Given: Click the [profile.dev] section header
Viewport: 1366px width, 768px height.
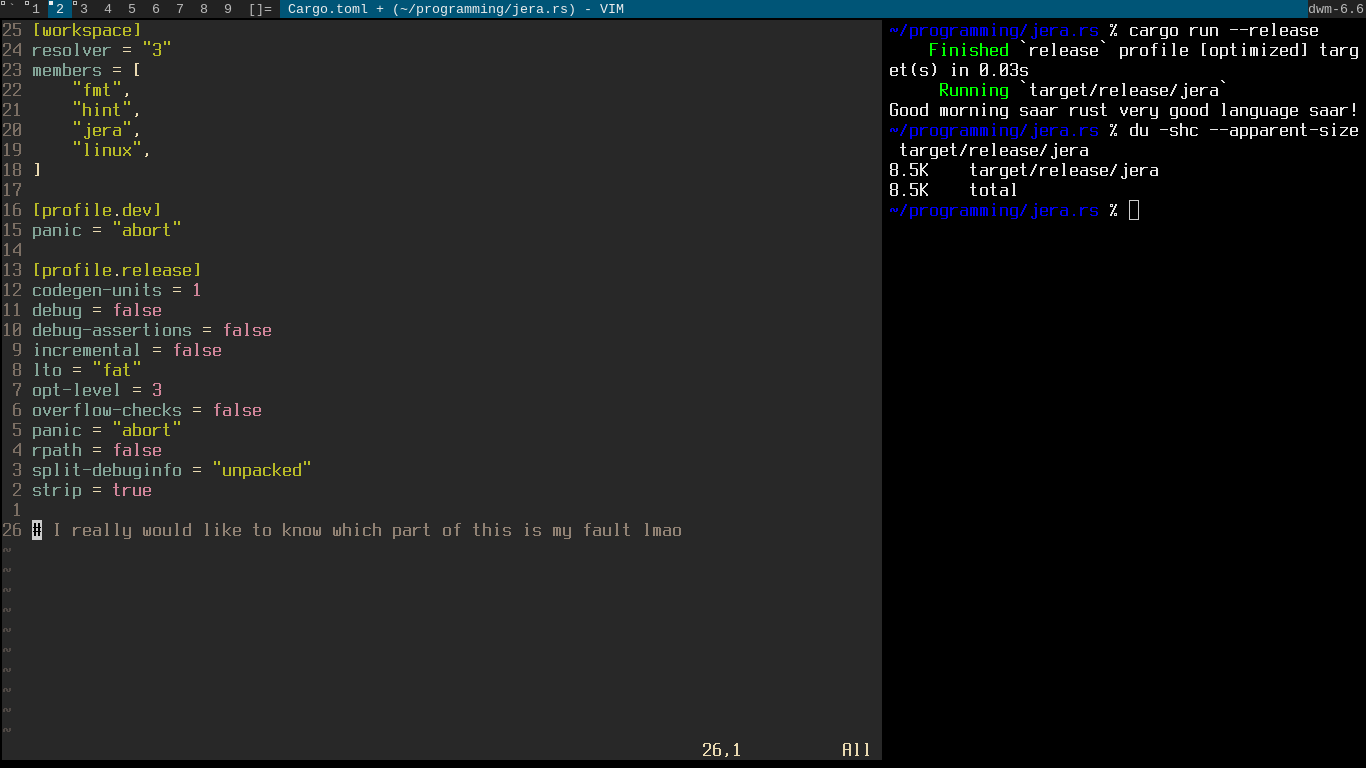Looking at the screenshot, I should click(x=97, y=210).
